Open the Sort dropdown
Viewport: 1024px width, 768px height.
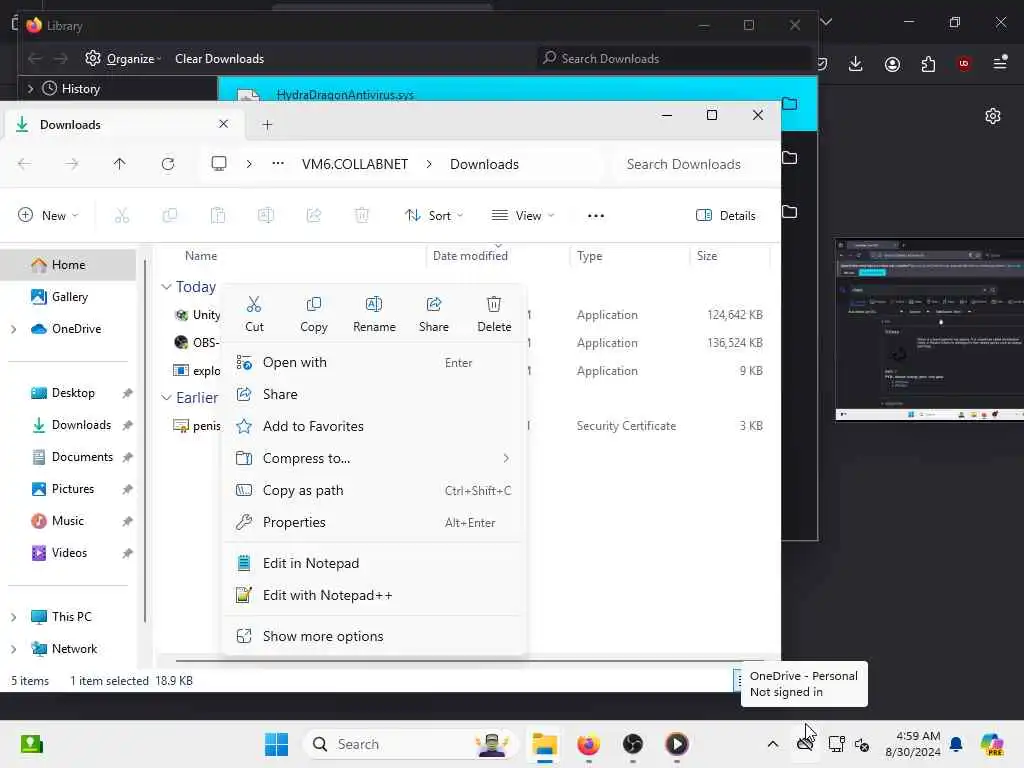(x=434, y=216)
